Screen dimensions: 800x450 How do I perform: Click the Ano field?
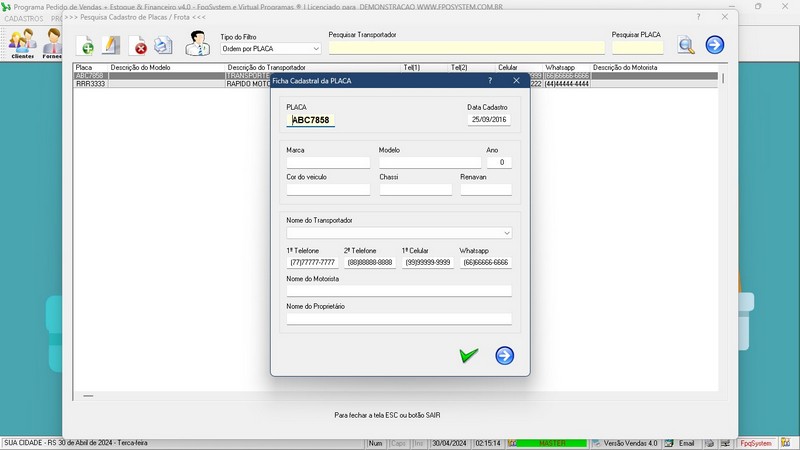tap(498, 162)
